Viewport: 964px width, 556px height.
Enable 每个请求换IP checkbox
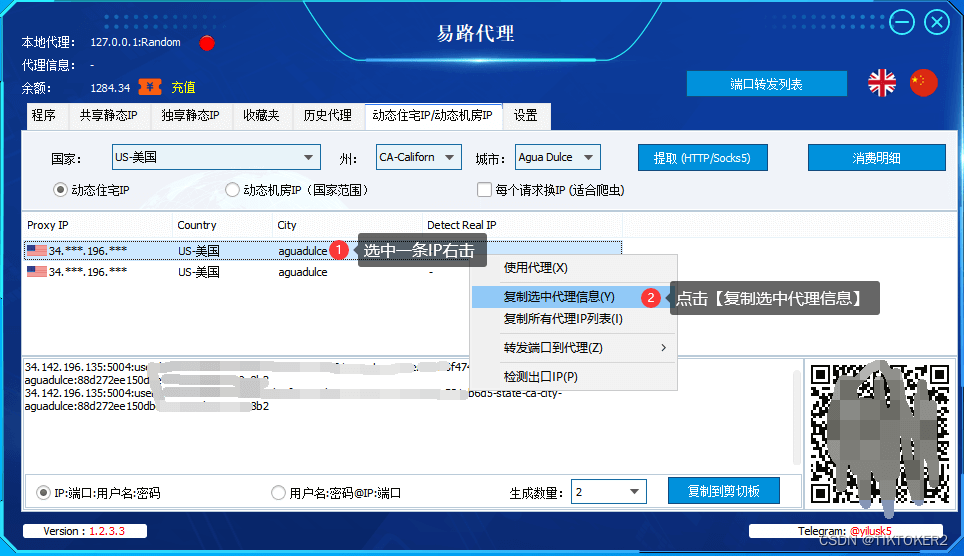484,189
